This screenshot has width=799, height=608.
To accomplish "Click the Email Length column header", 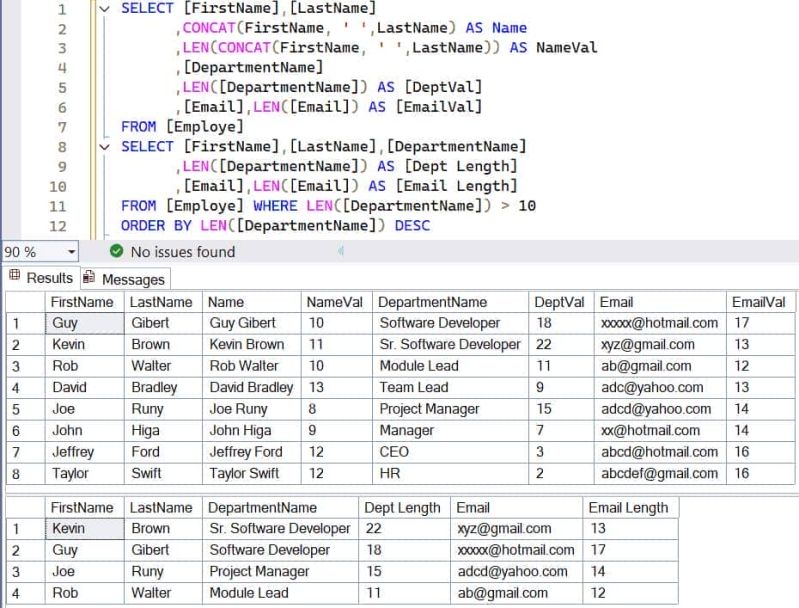I will click(x=628, y=508).
